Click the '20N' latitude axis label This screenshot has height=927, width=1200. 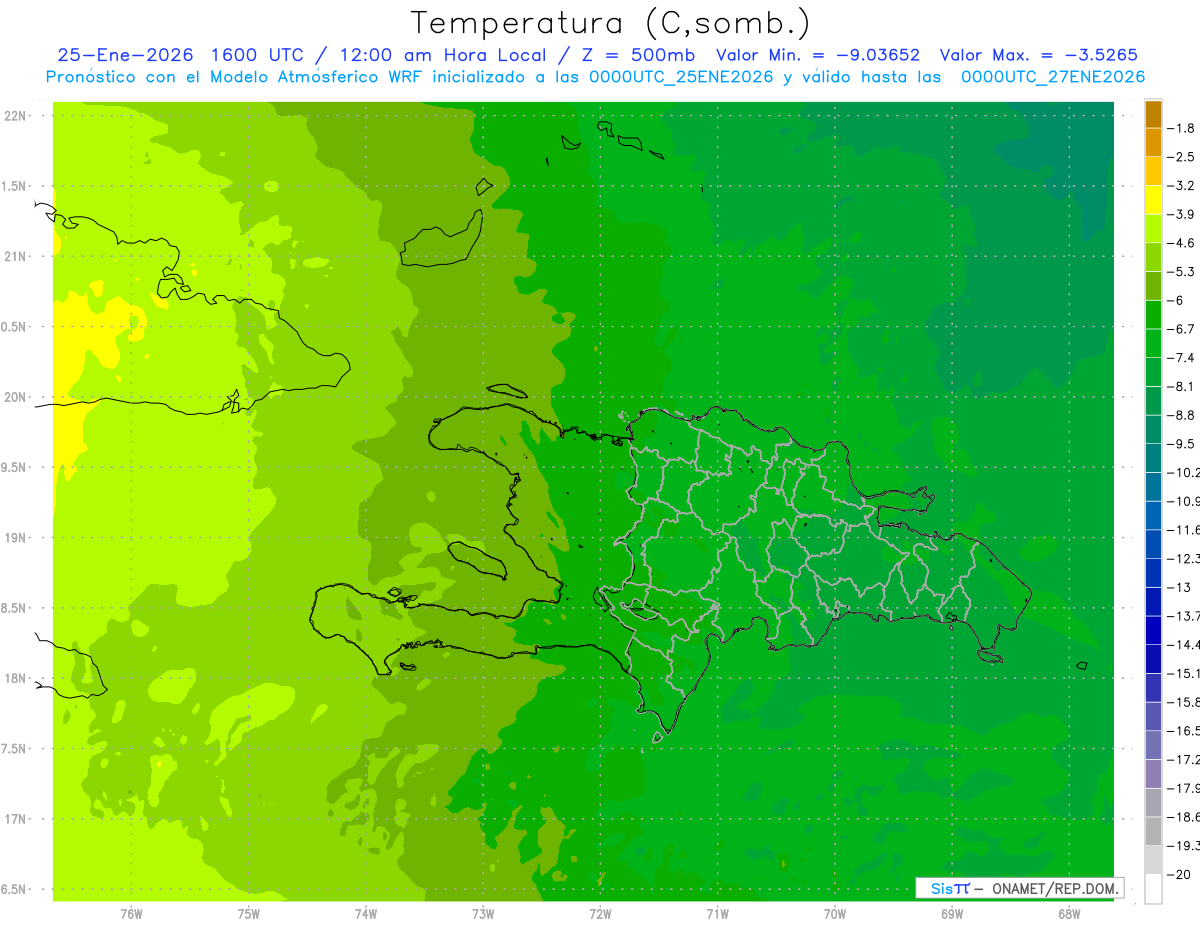pos(15,397)
